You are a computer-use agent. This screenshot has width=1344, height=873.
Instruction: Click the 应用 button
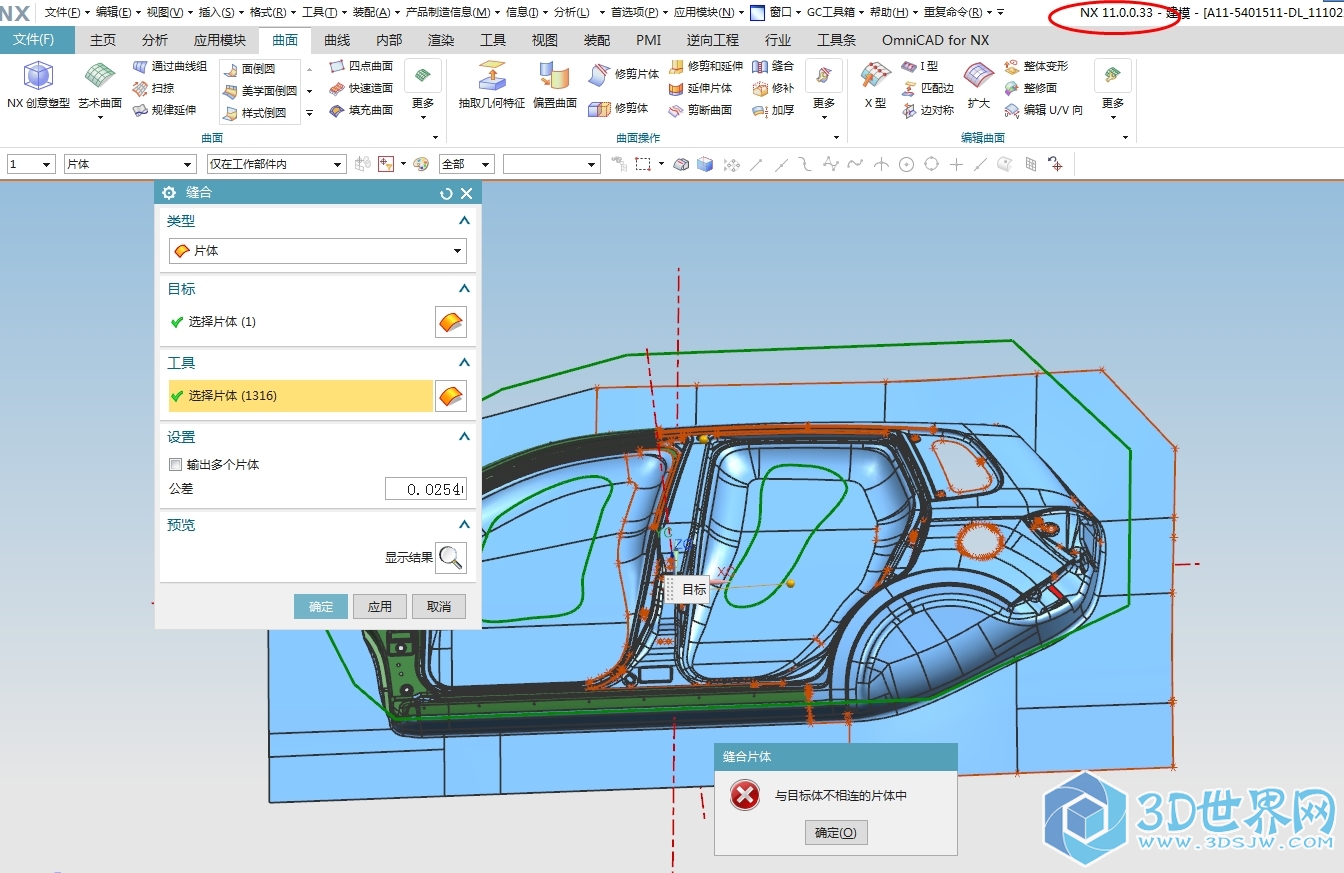click(x=380, y=606)
